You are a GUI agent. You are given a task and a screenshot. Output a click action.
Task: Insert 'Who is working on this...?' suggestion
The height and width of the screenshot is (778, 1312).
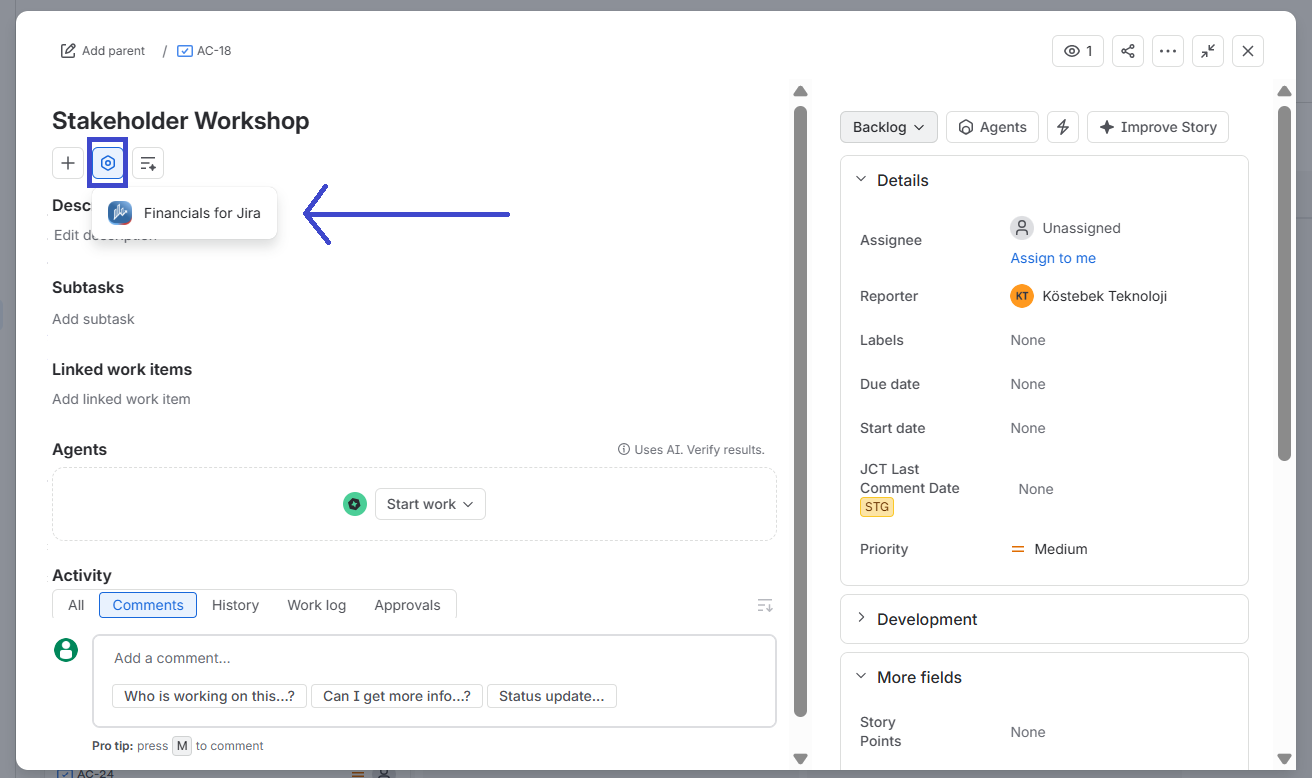pos(210,696)
